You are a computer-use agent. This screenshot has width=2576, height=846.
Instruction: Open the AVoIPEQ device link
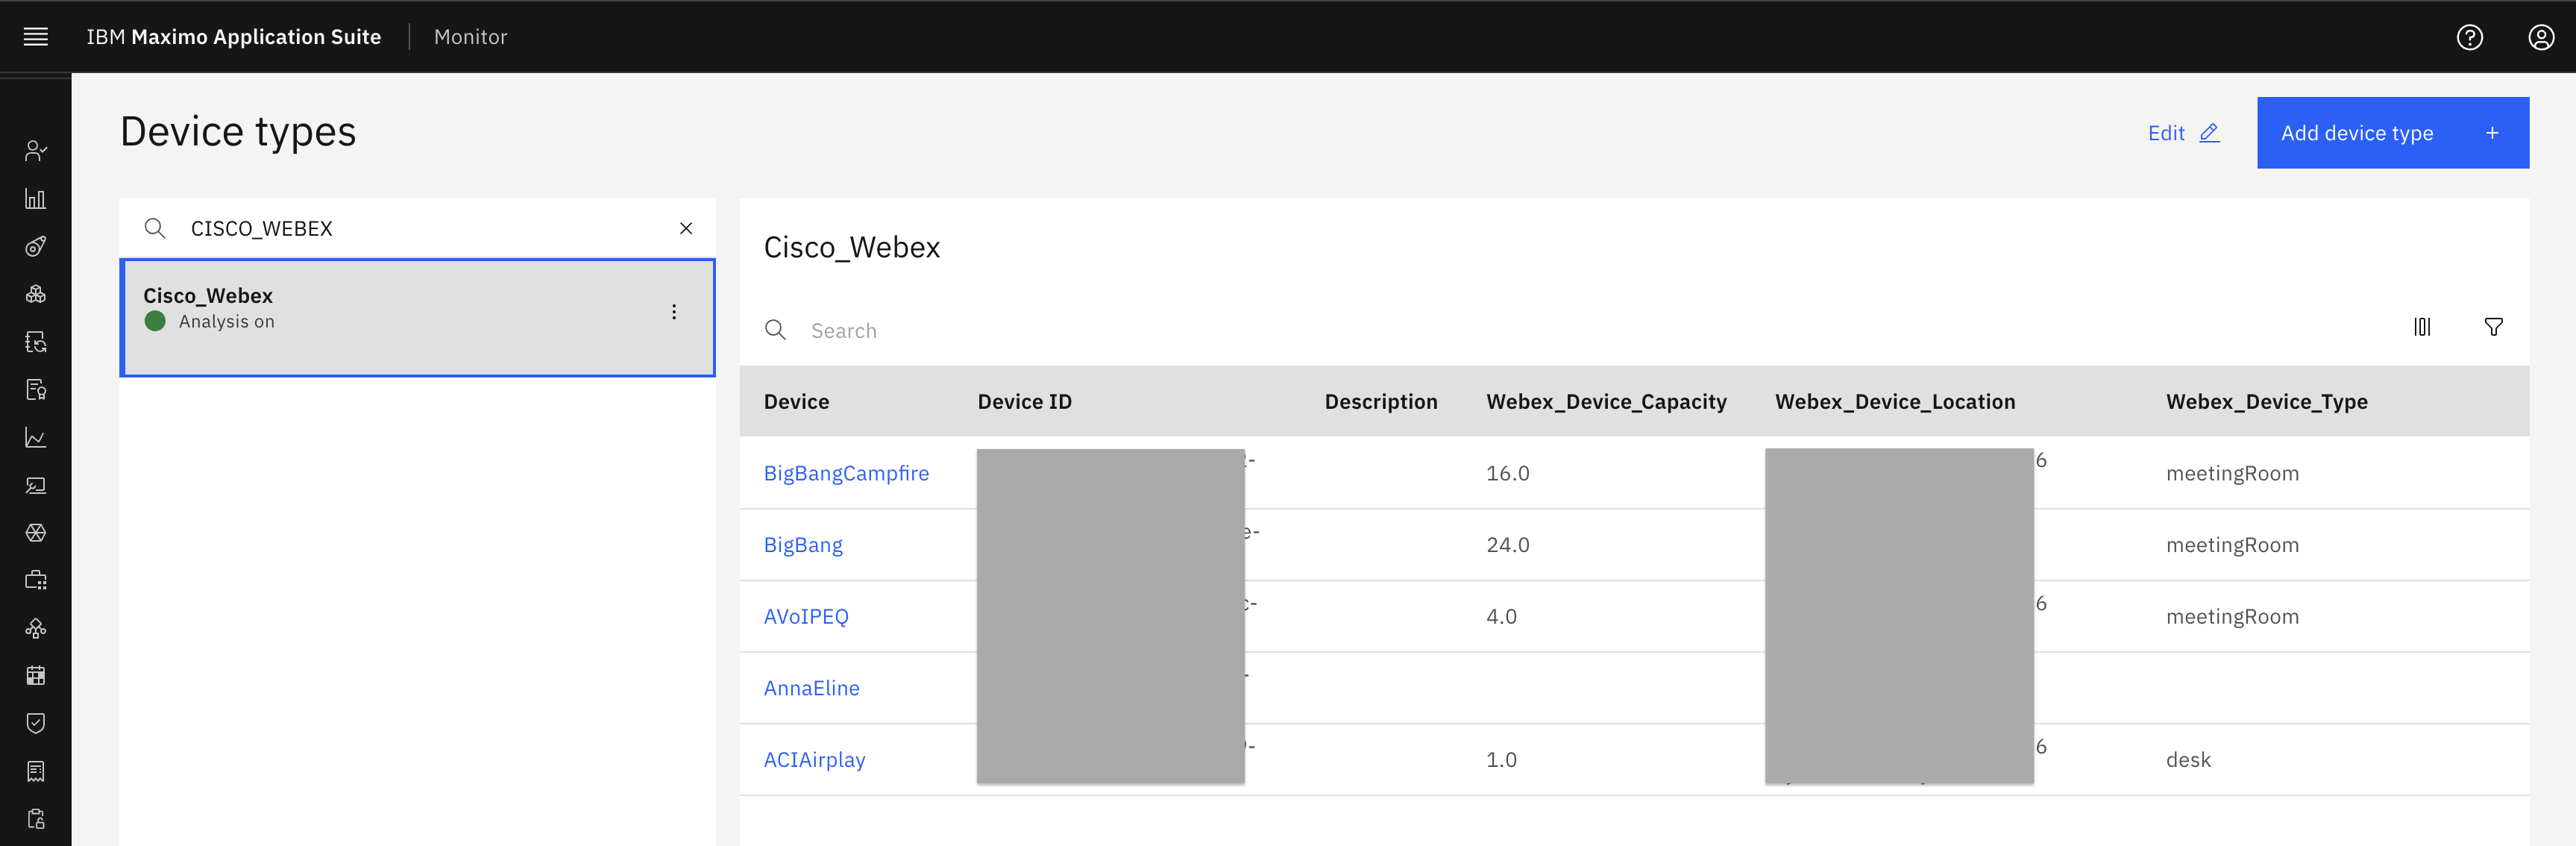[x=806, y=616]
